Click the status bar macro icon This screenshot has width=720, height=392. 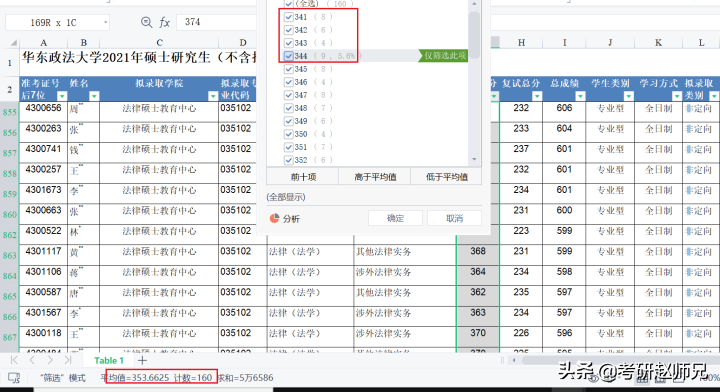(x=14, y=378)
